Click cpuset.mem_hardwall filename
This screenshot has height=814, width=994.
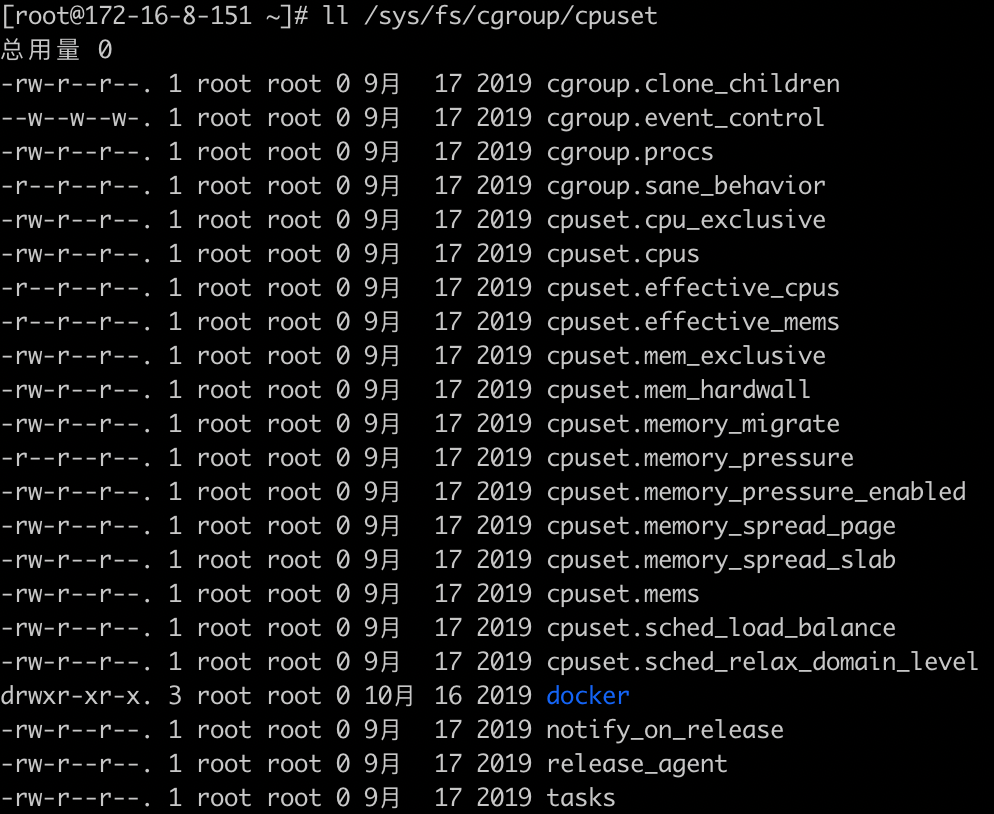(x=678, y=390)
